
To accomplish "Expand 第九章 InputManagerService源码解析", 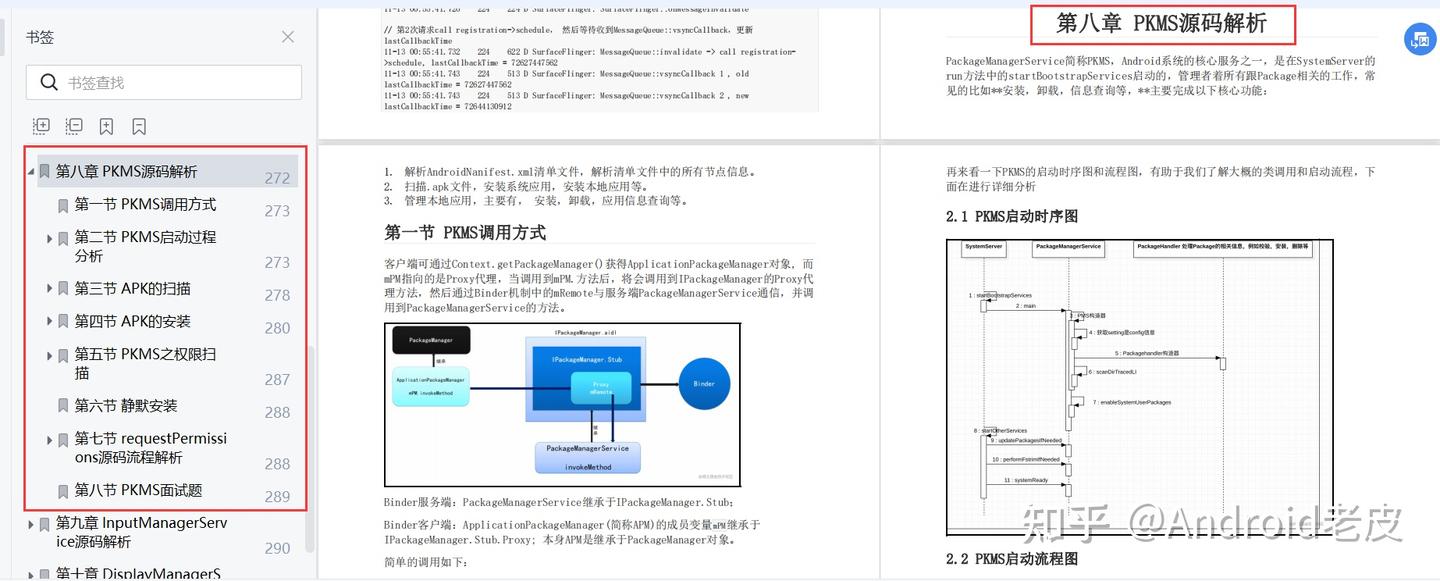I will 31,523.
